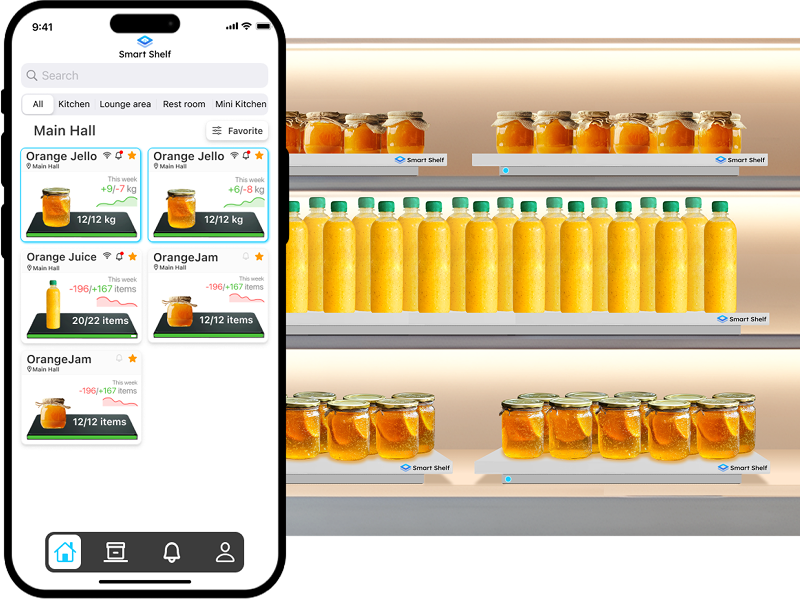Tap the green trend graph on +6/-8 kg card

(x=244, y=203)
